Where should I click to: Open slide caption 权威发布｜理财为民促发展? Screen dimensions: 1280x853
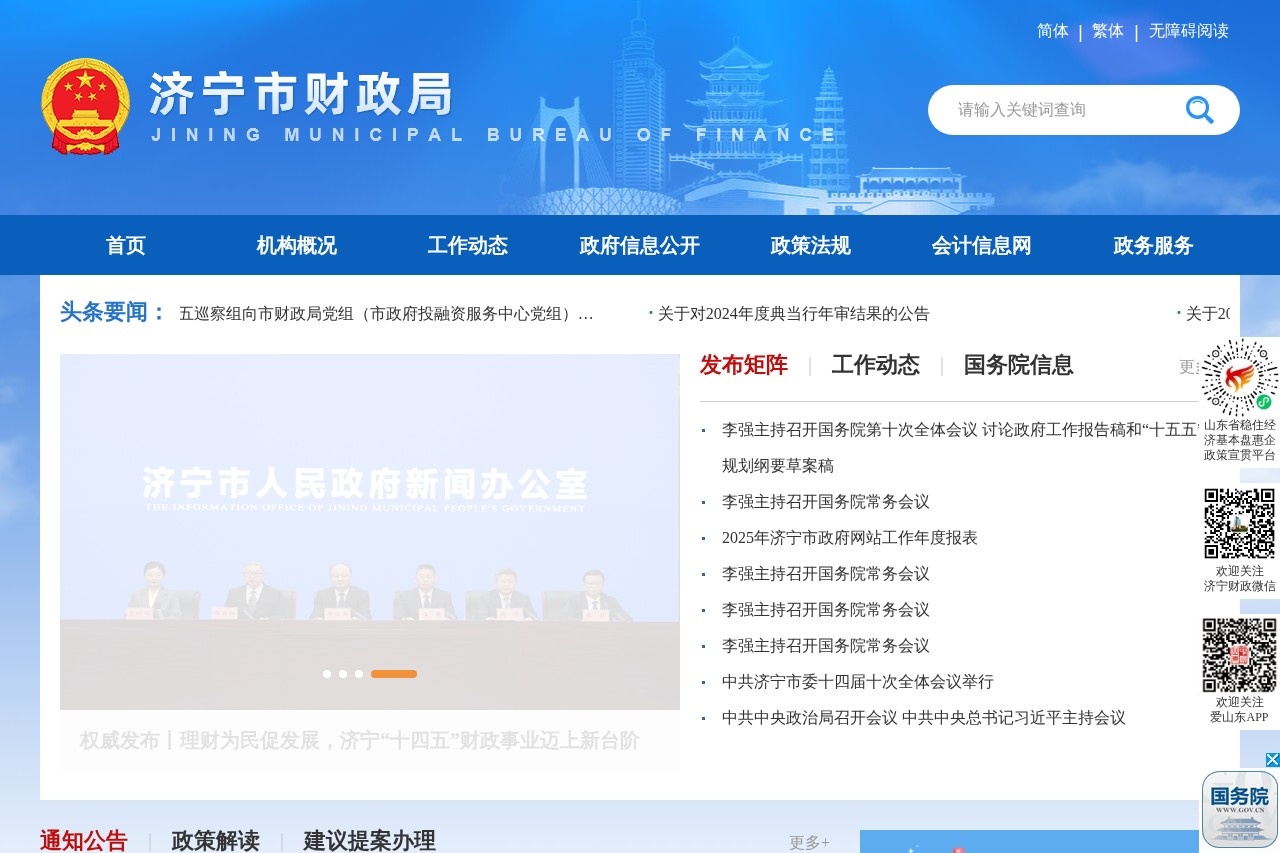tap(360, 741)
